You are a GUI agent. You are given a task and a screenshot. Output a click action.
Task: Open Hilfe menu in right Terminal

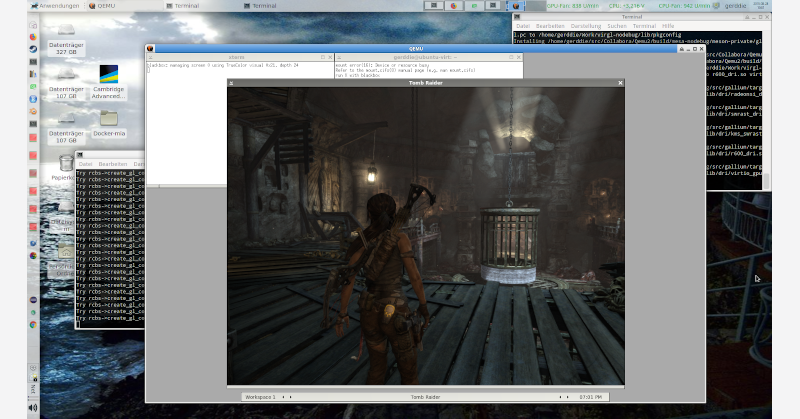[x=668, y=26]
